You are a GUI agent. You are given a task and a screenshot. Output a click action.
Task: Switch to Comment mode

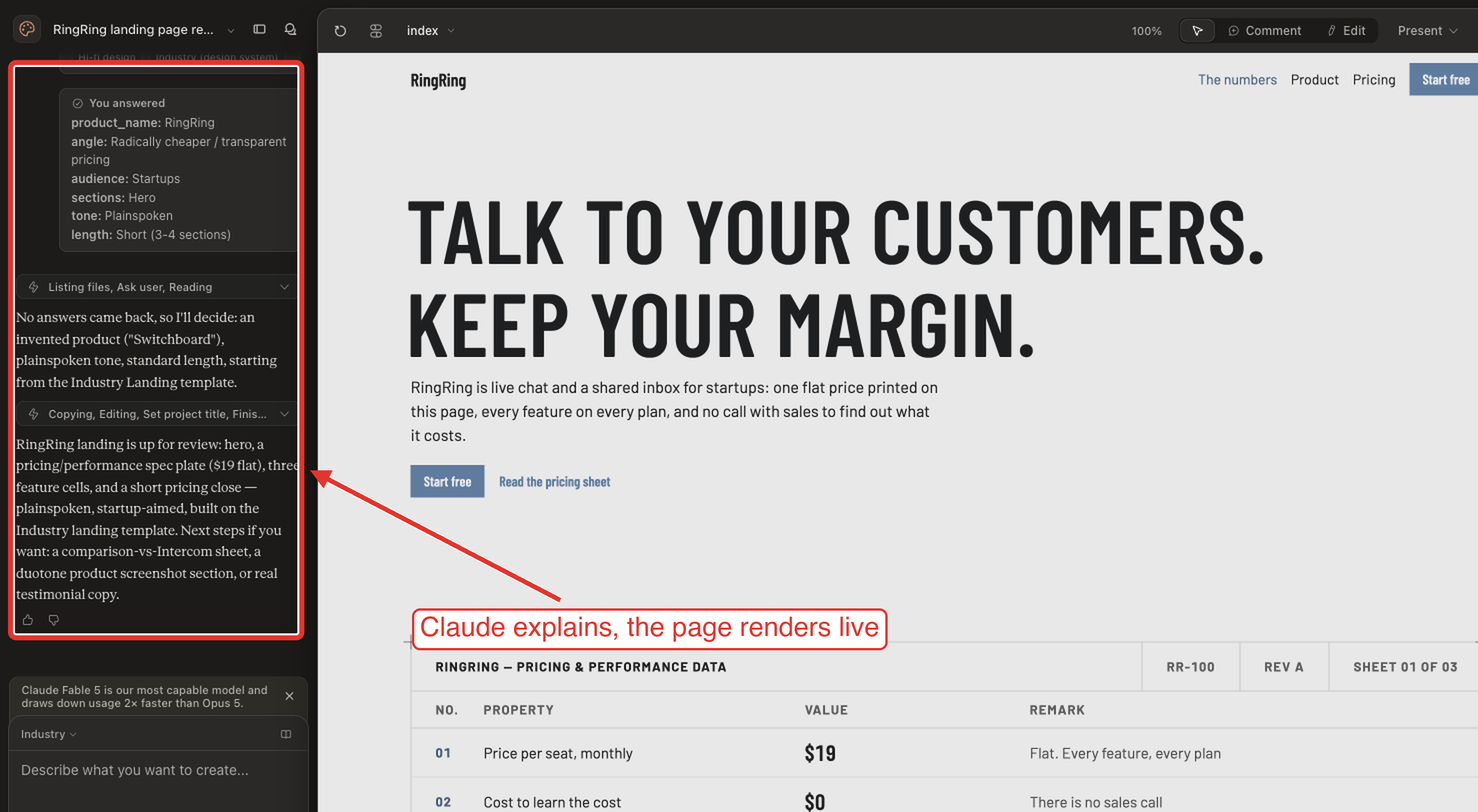click(1265, 31)
